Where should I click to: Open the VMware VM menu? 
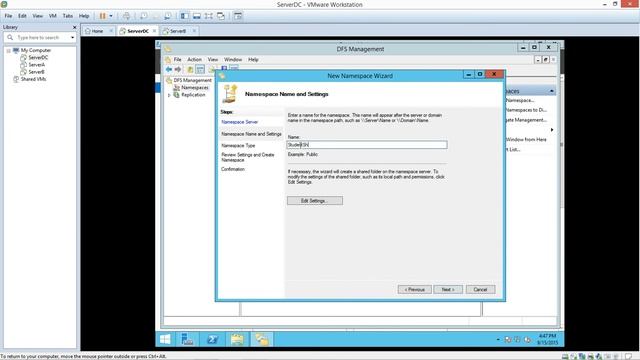coord(53,16)
